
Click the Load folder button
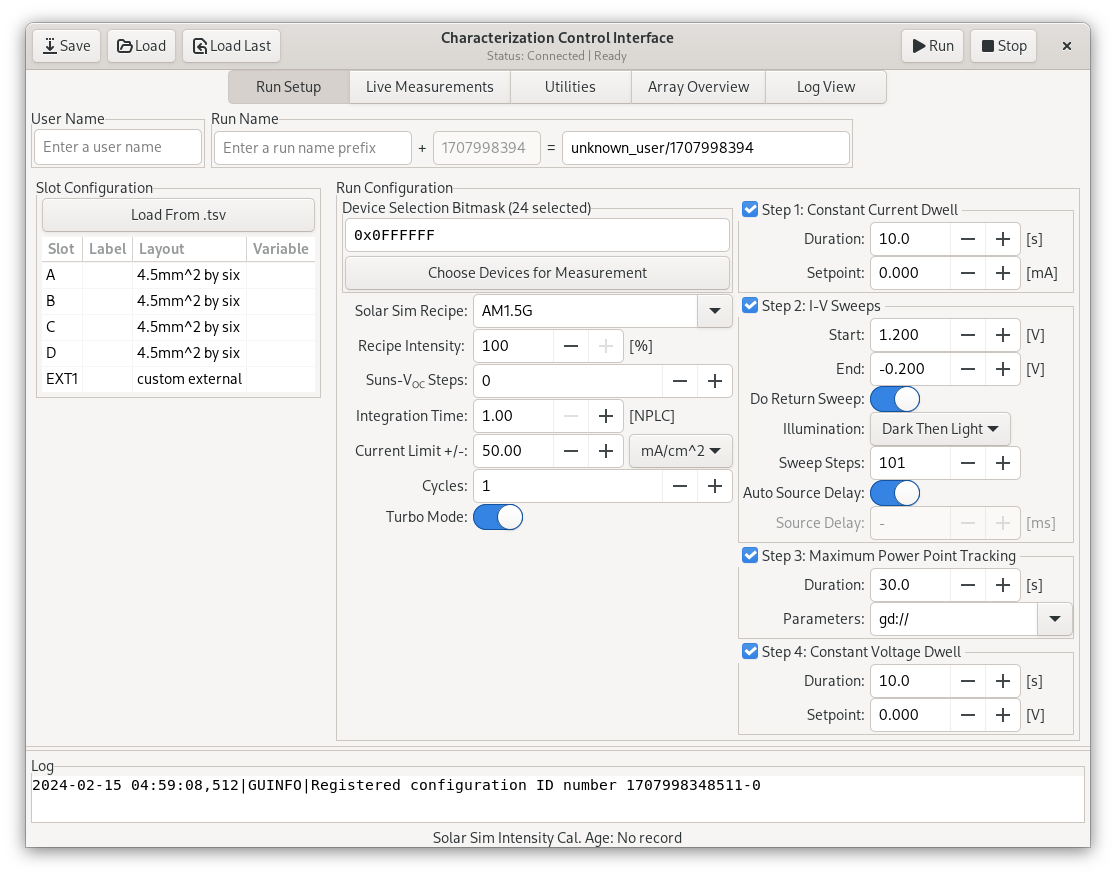(141, 46)
